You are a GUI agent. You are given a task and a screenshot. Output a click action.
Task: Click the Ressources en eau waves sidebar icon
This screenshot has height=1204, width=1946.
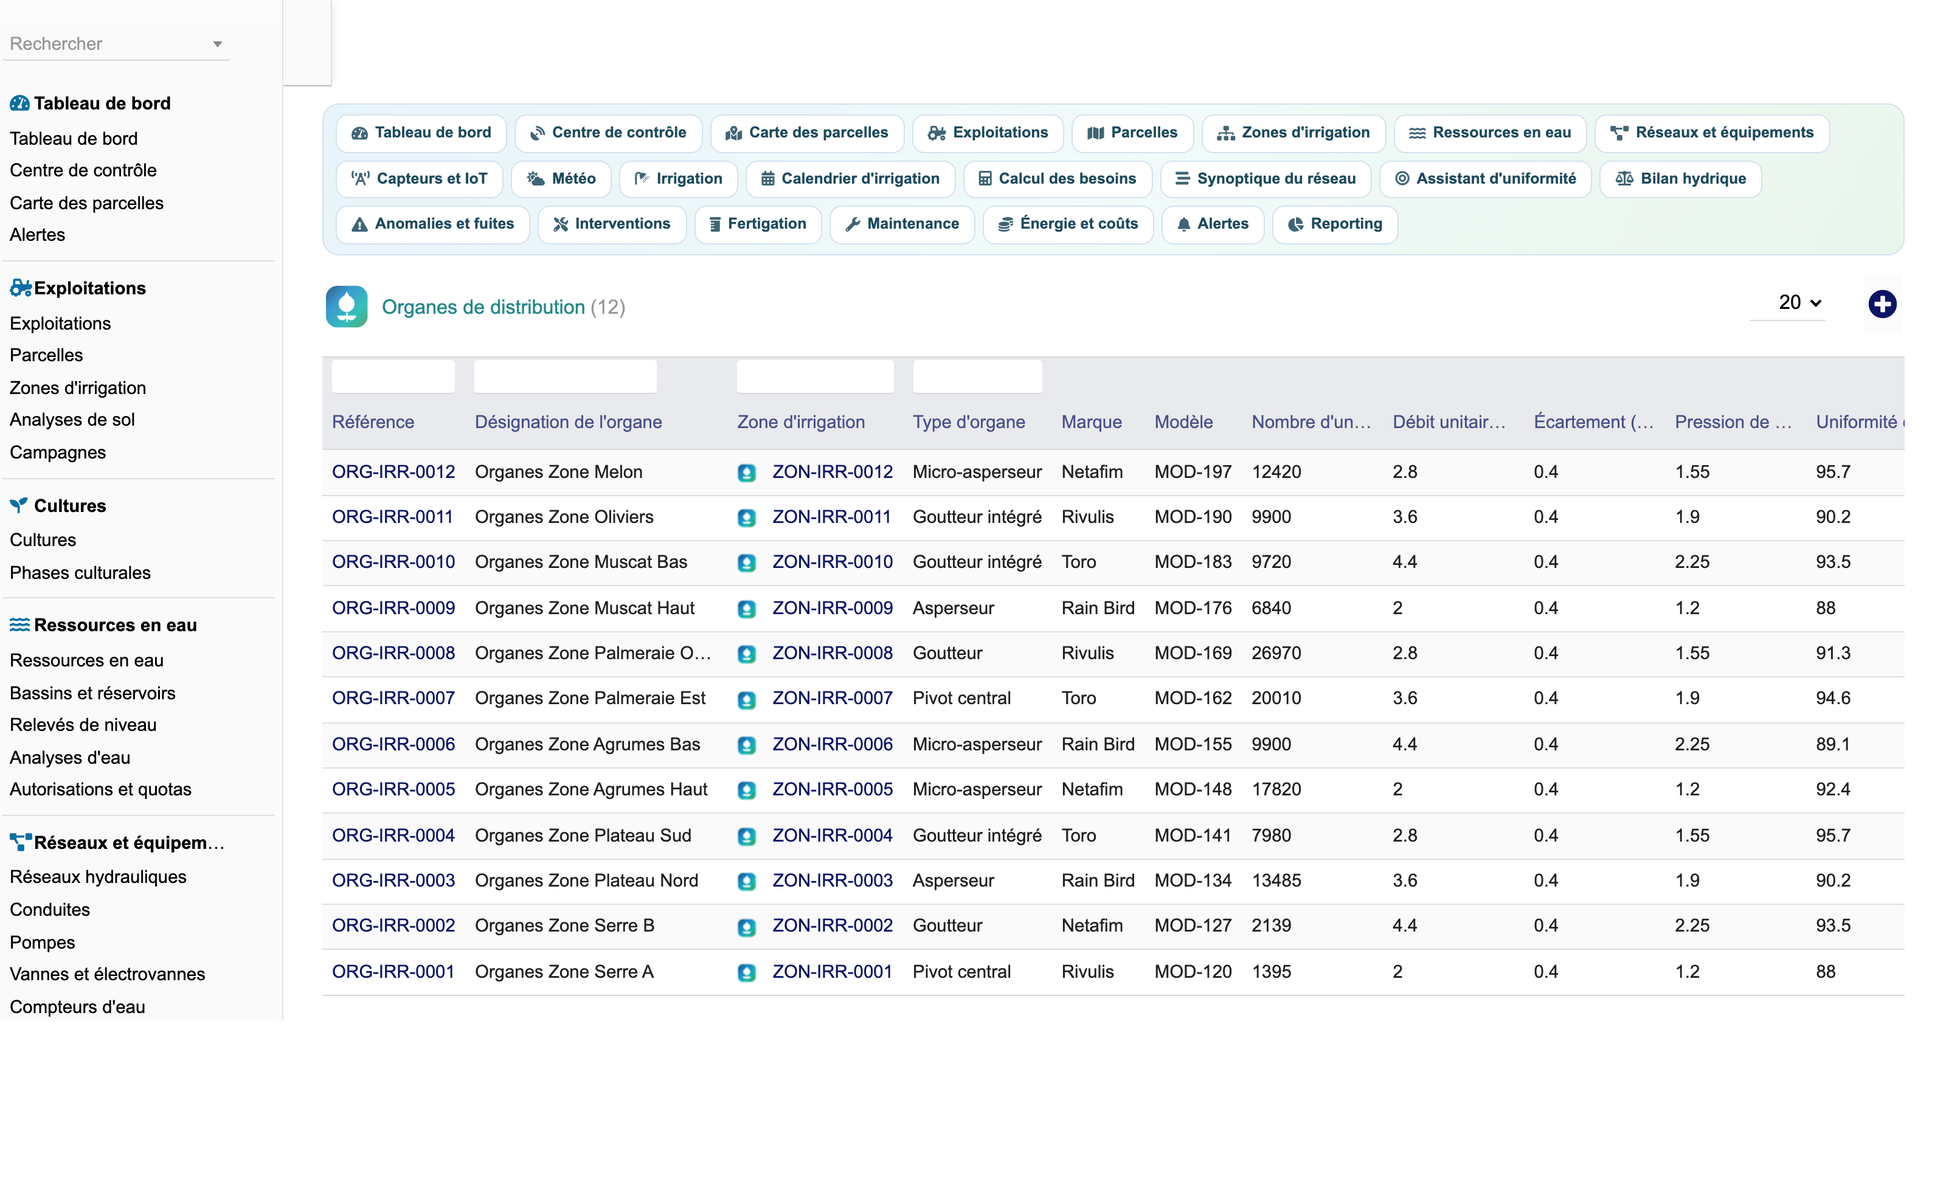[x=19, y=625]
